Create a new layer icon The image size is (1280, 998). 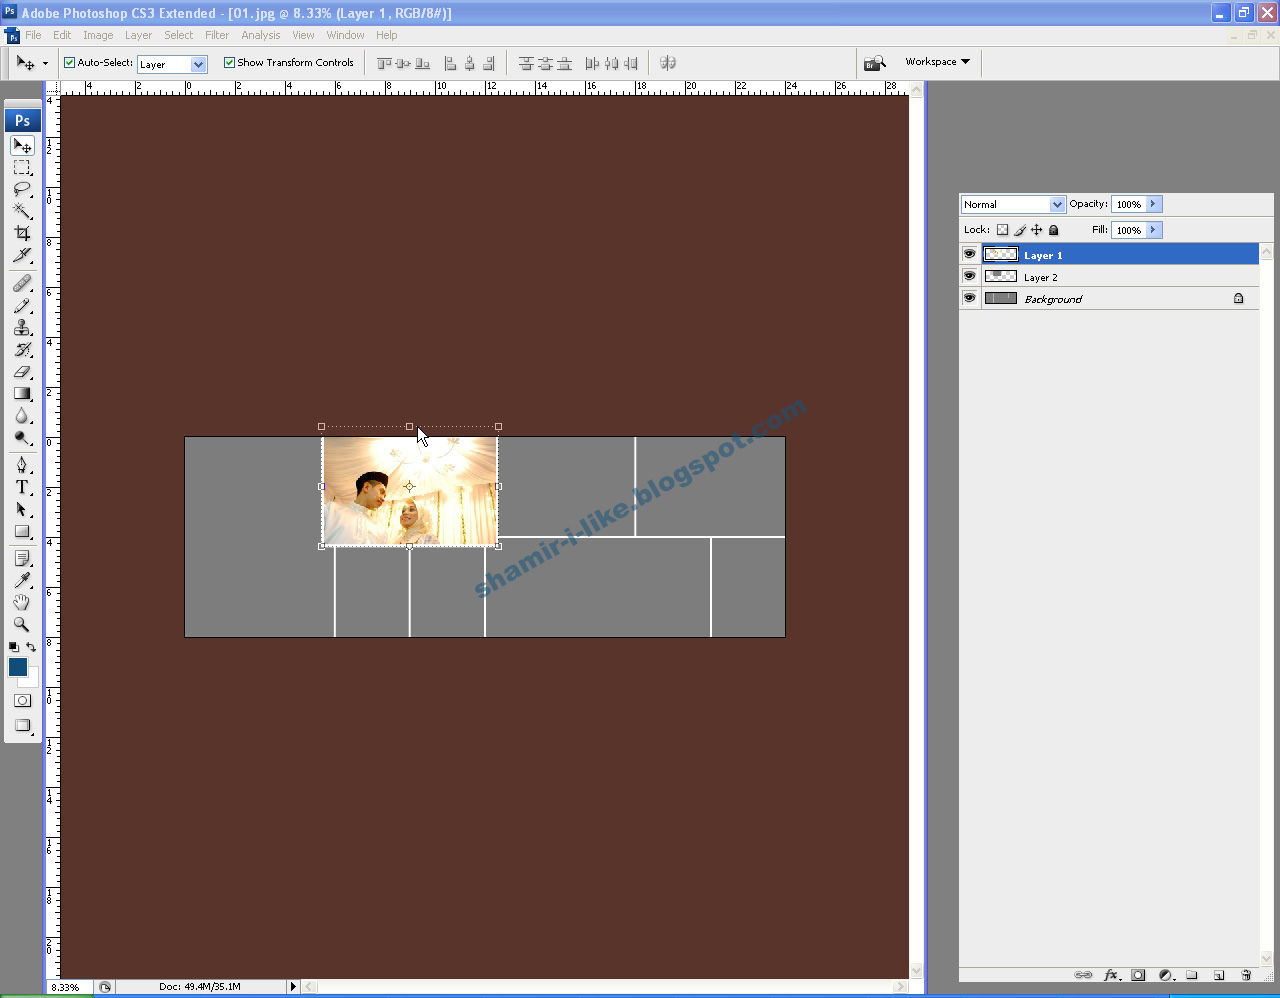click(x=1219, y=975)
